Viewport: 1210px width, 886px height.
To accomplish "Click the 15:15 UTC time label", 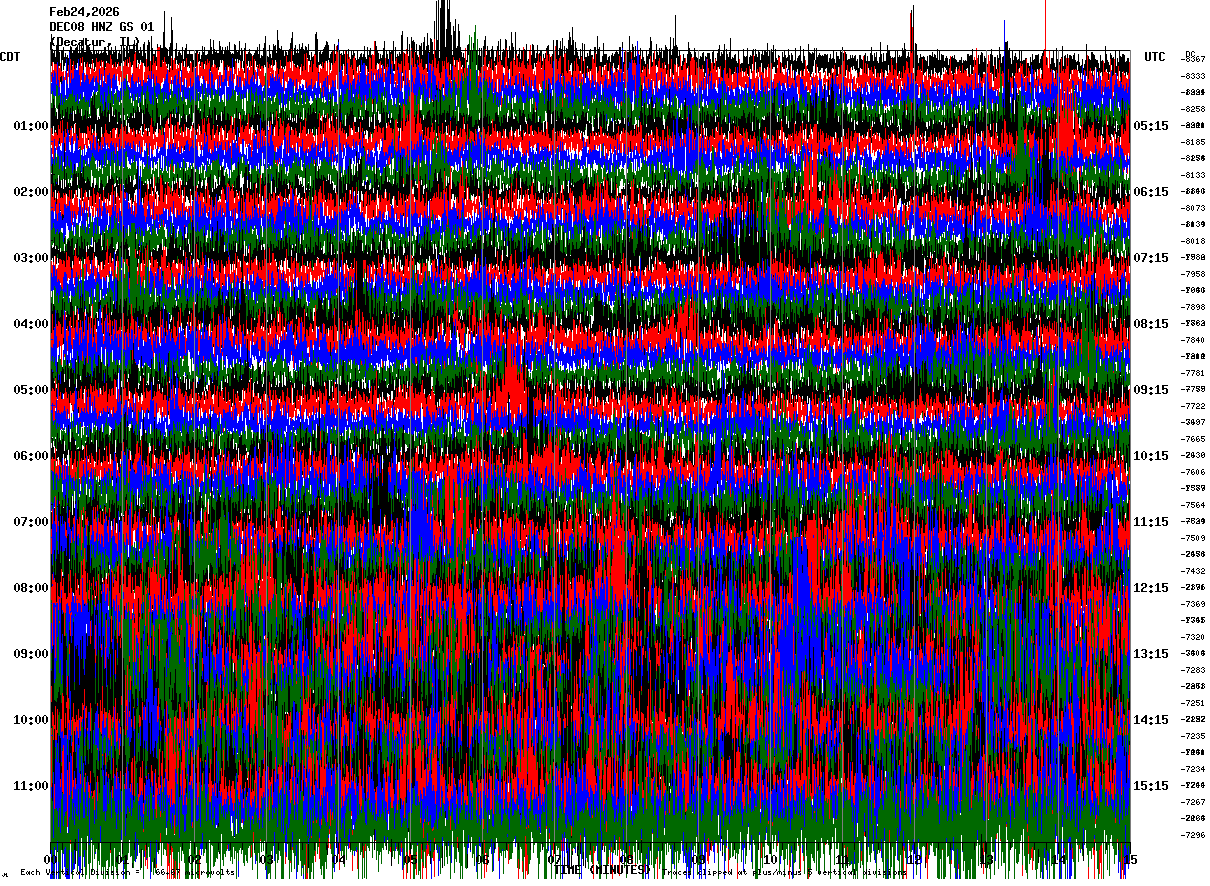I will (1151, 786).
